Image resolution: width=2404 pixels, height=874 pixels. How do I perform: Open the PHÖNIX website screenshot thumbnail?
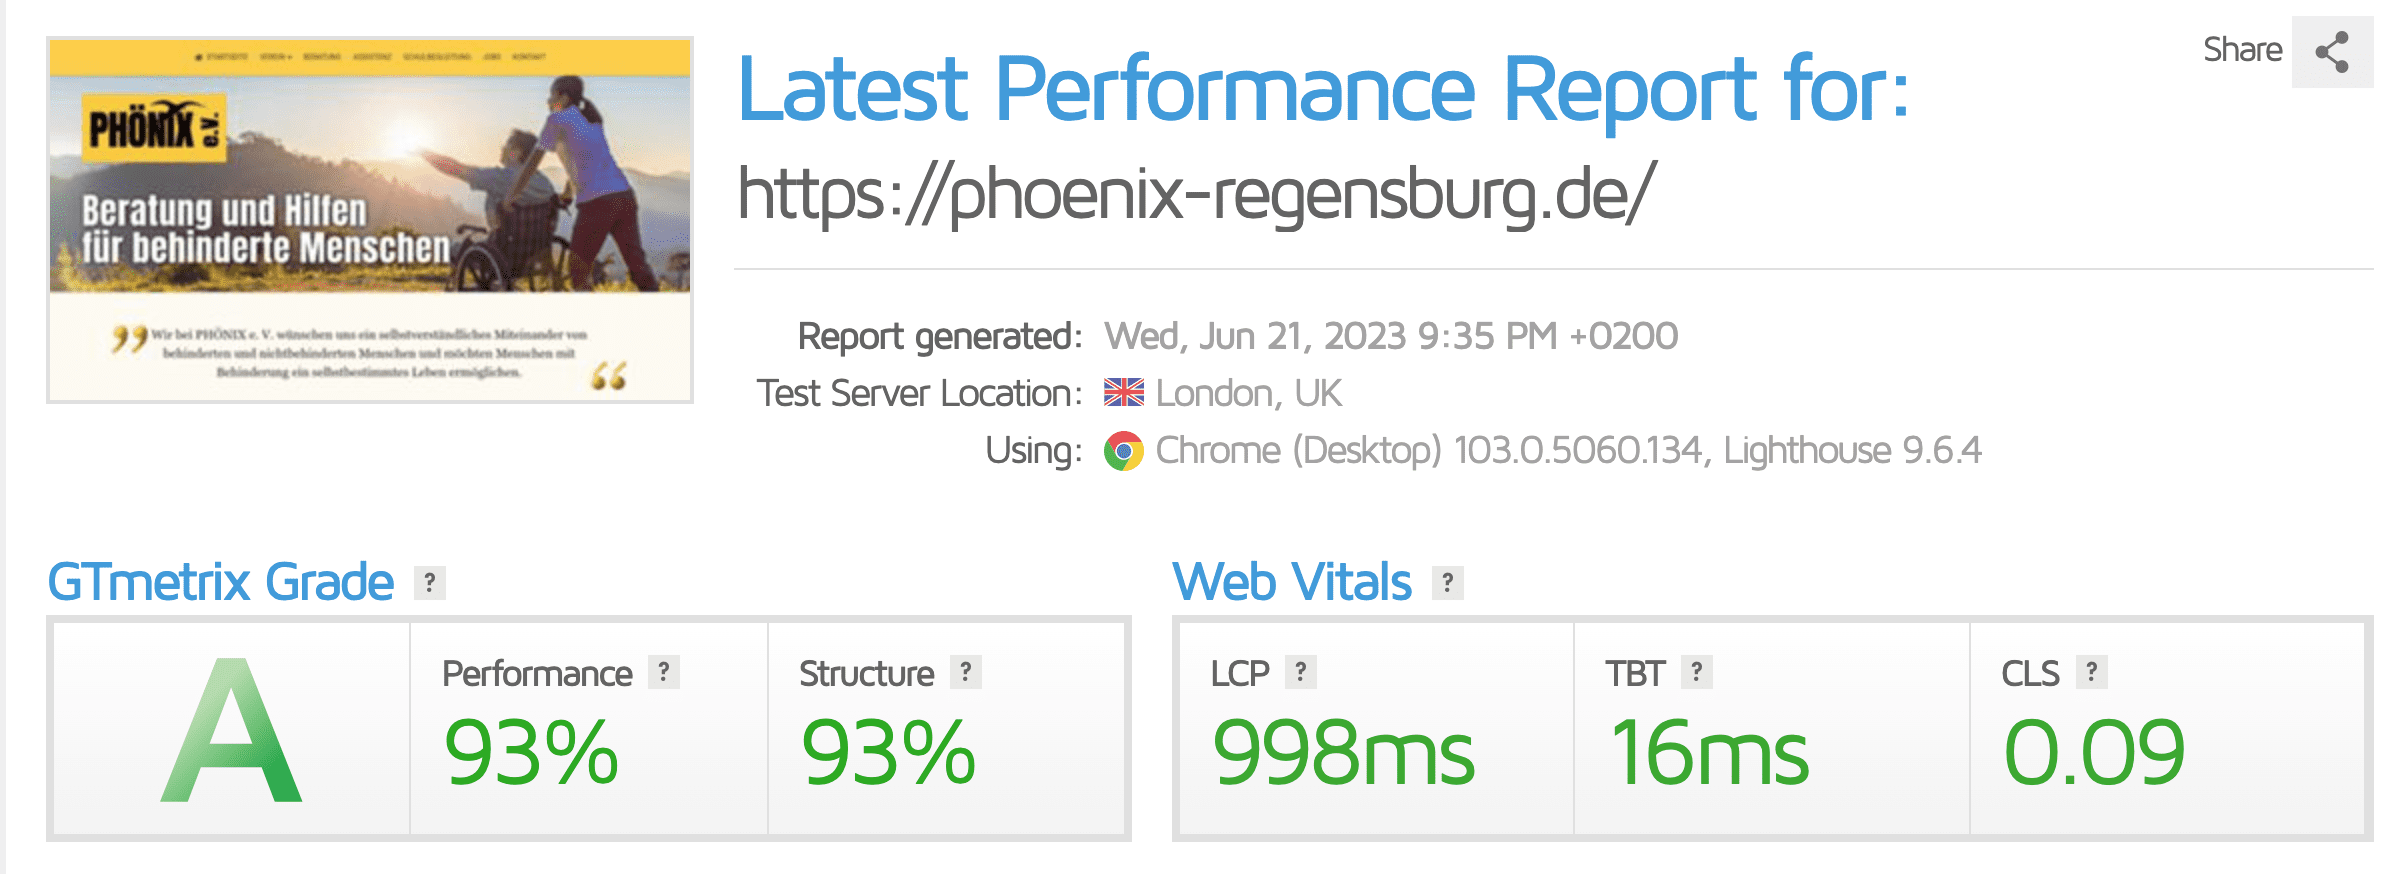[370, 220]
